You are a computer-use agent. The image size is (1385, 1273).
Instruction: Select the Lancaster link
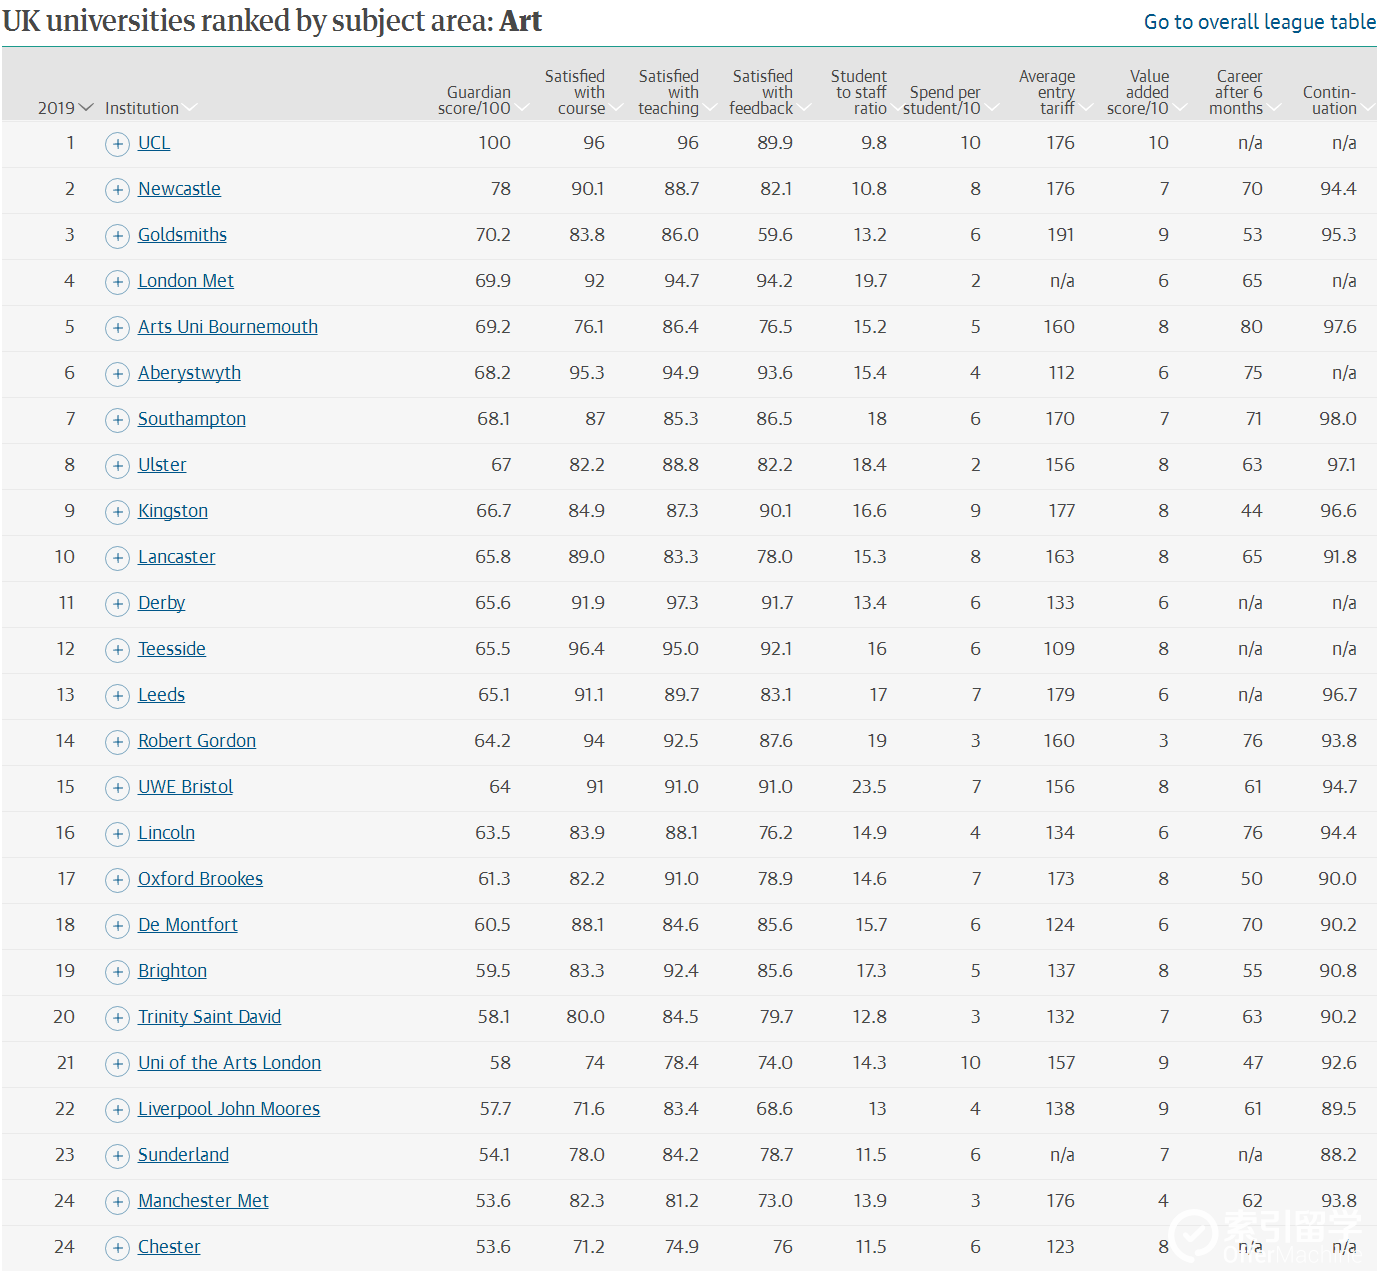(177, 557)
